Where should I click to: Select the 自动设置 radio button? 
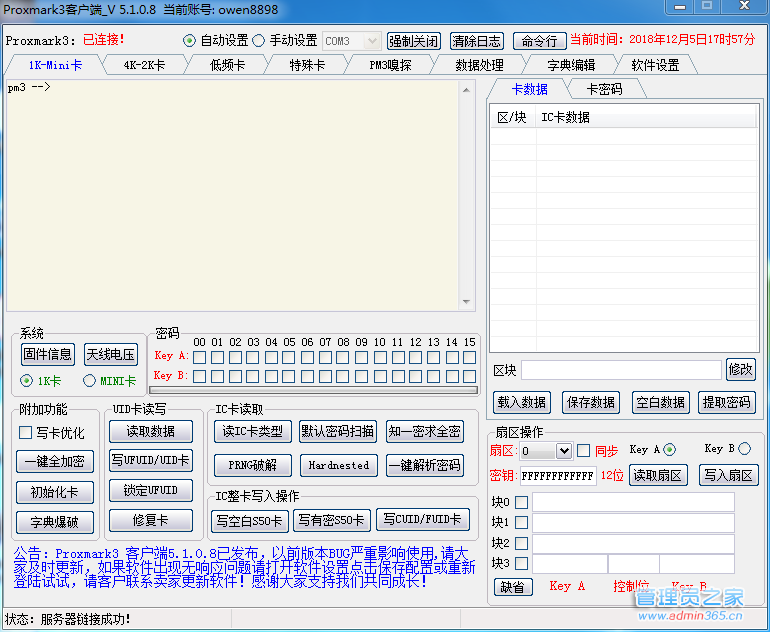point(189,41)
